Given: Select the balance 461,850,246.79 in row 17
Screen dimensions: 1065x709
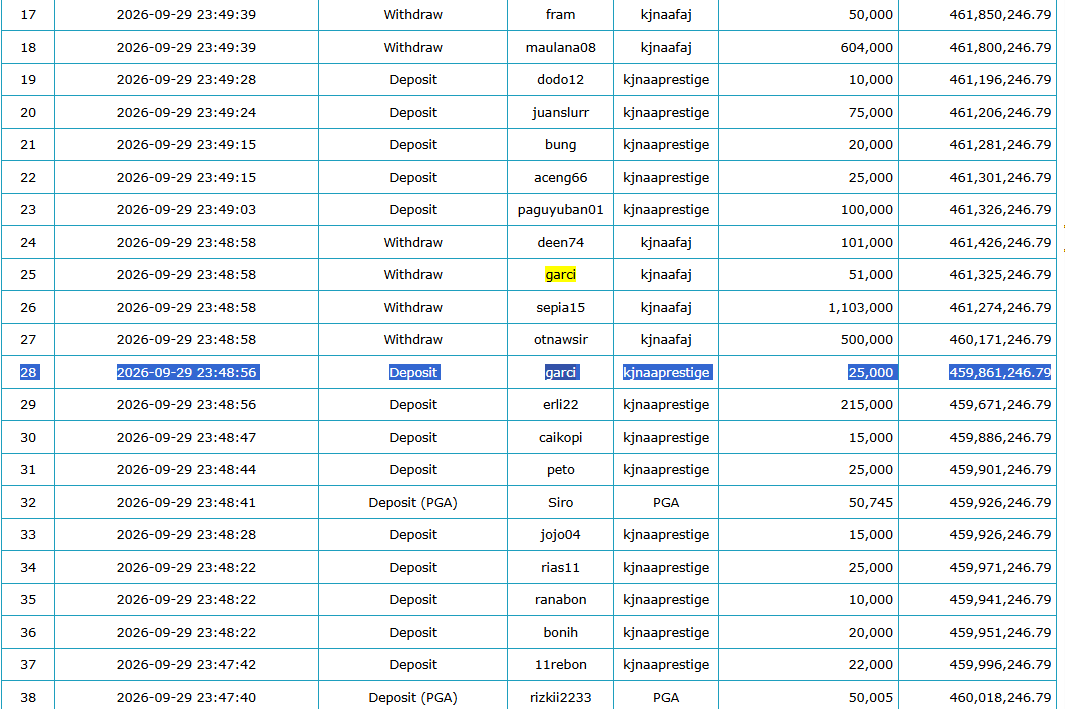Looking at the screenshot, I should click(1000, 14).
